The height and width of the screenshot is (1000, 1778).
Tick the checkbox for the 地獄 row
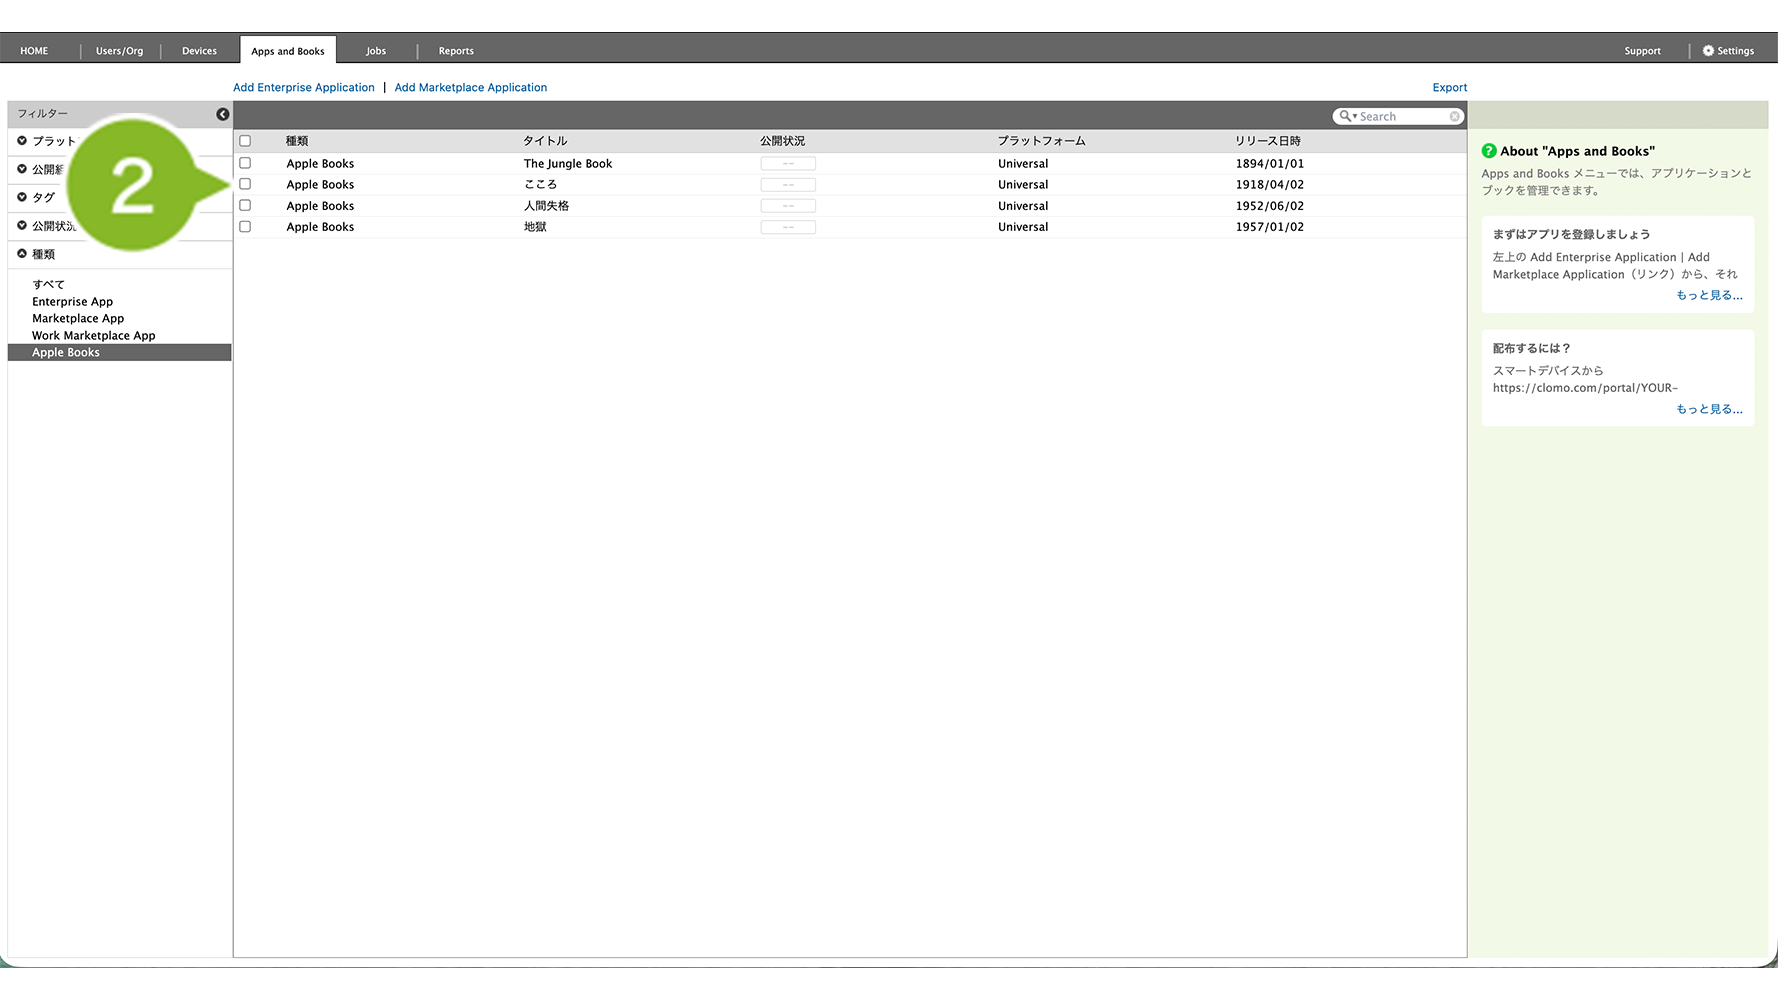click(245, 227)
